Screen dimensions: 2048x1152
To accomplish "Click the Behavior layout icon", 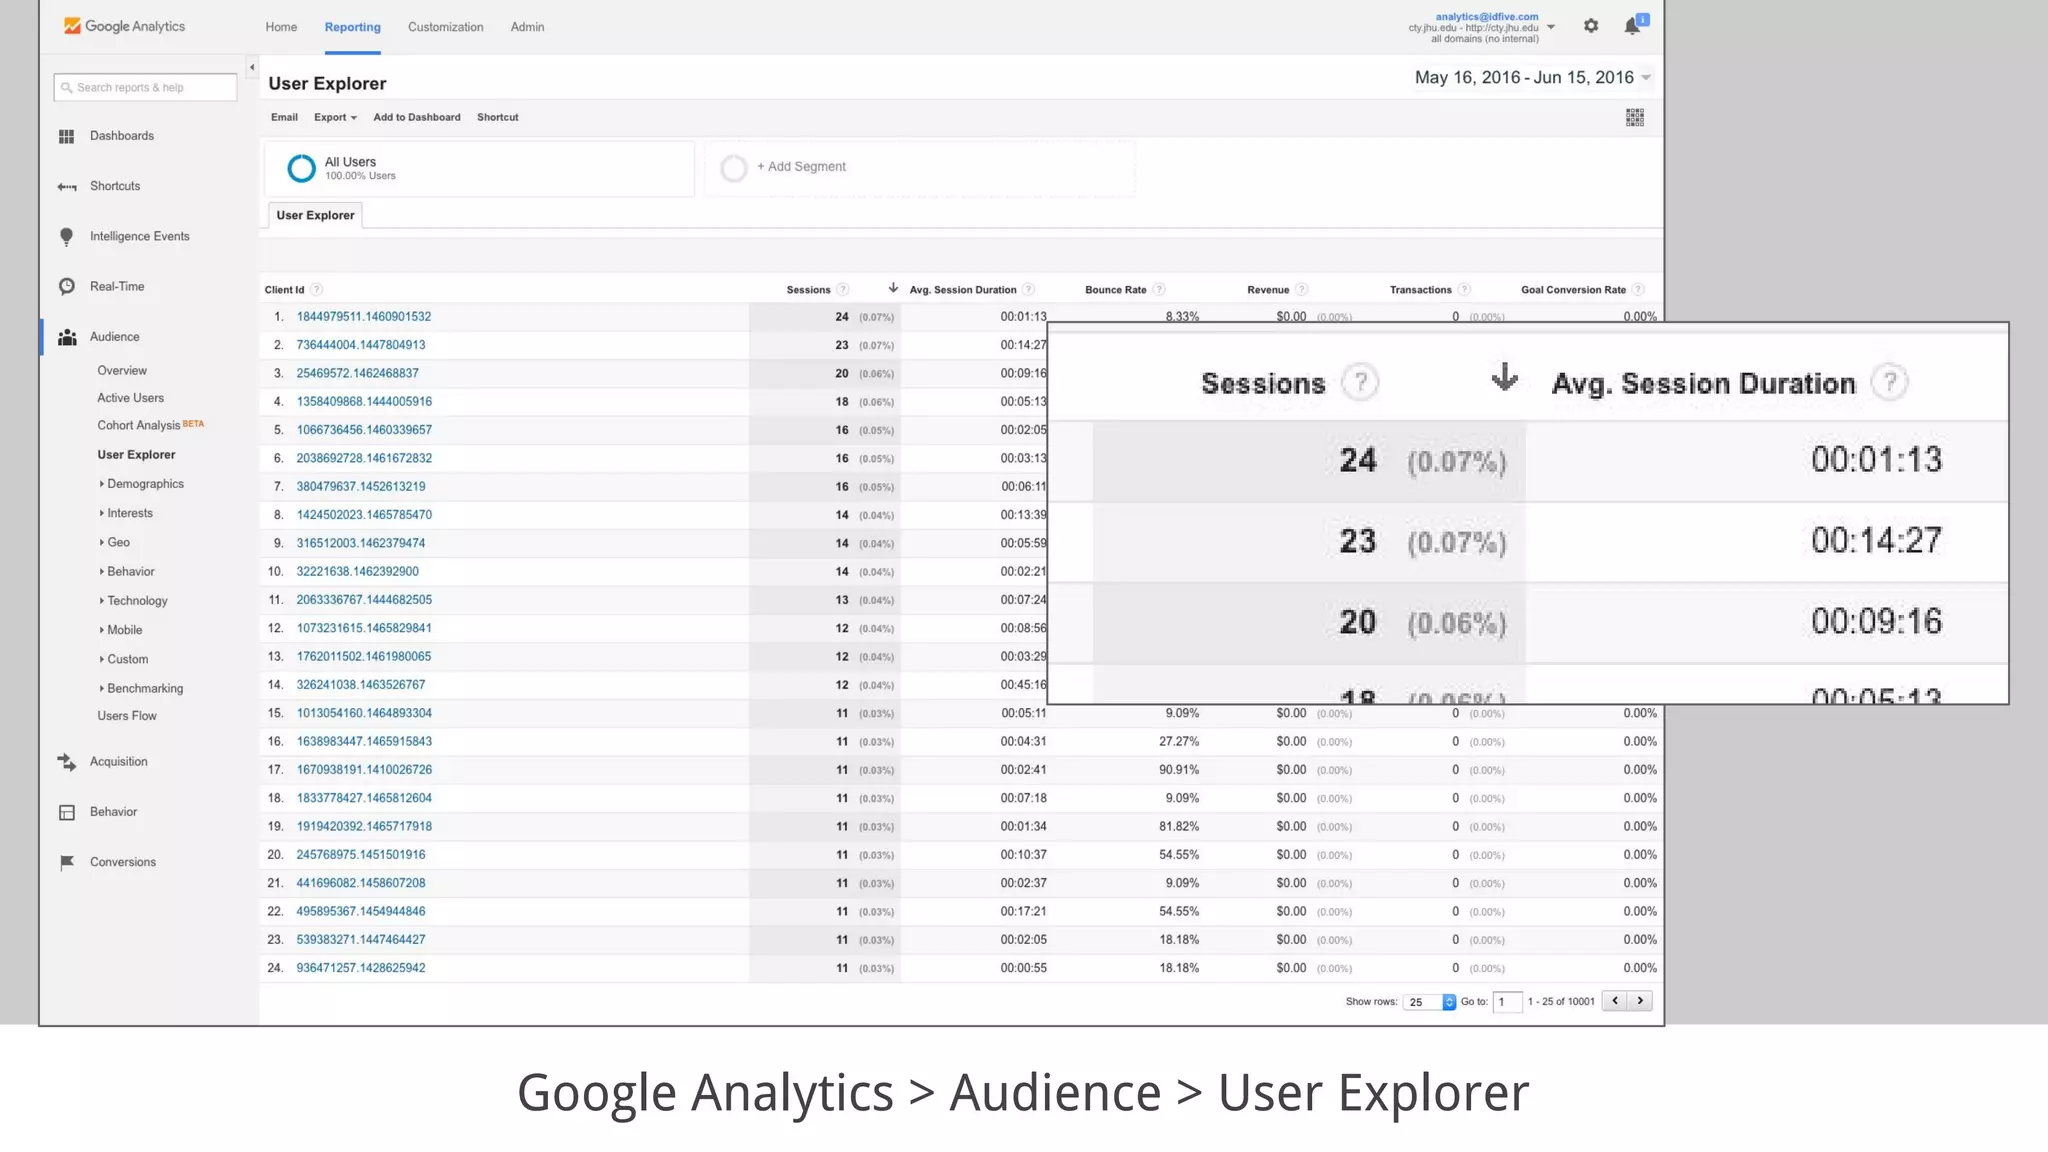I will [x=66, y=812].
